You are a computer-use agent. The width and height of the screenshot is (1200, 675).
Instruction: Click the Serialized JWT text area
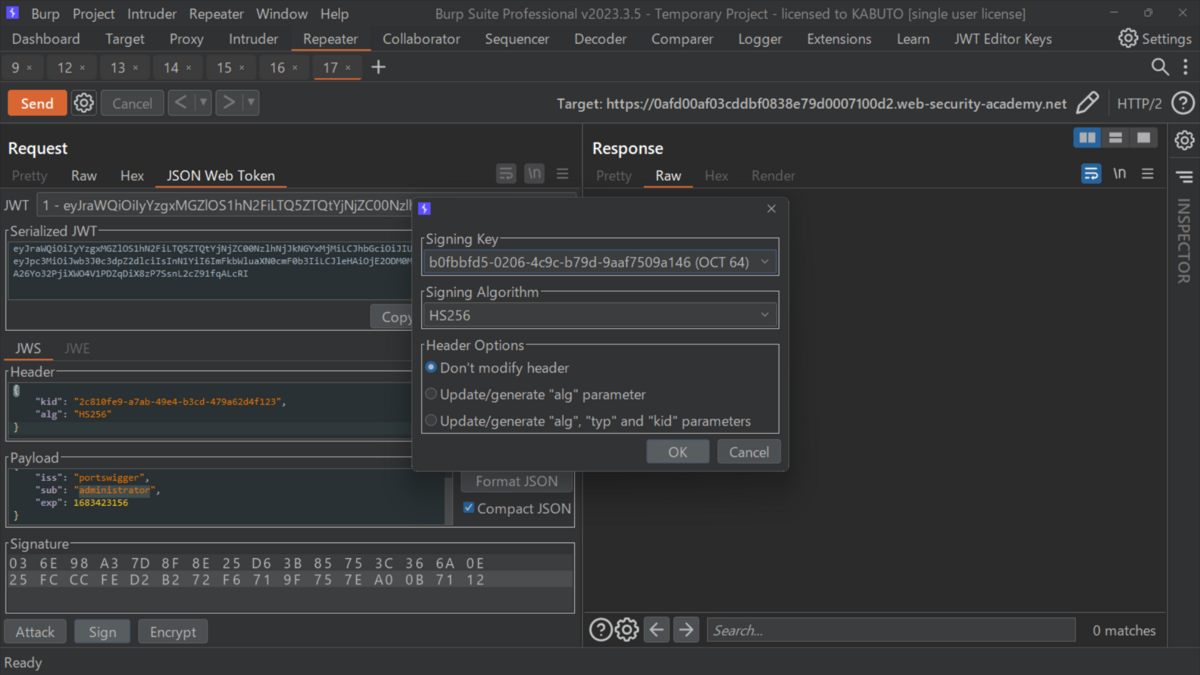pyautogui.click(x=211, y=269)
